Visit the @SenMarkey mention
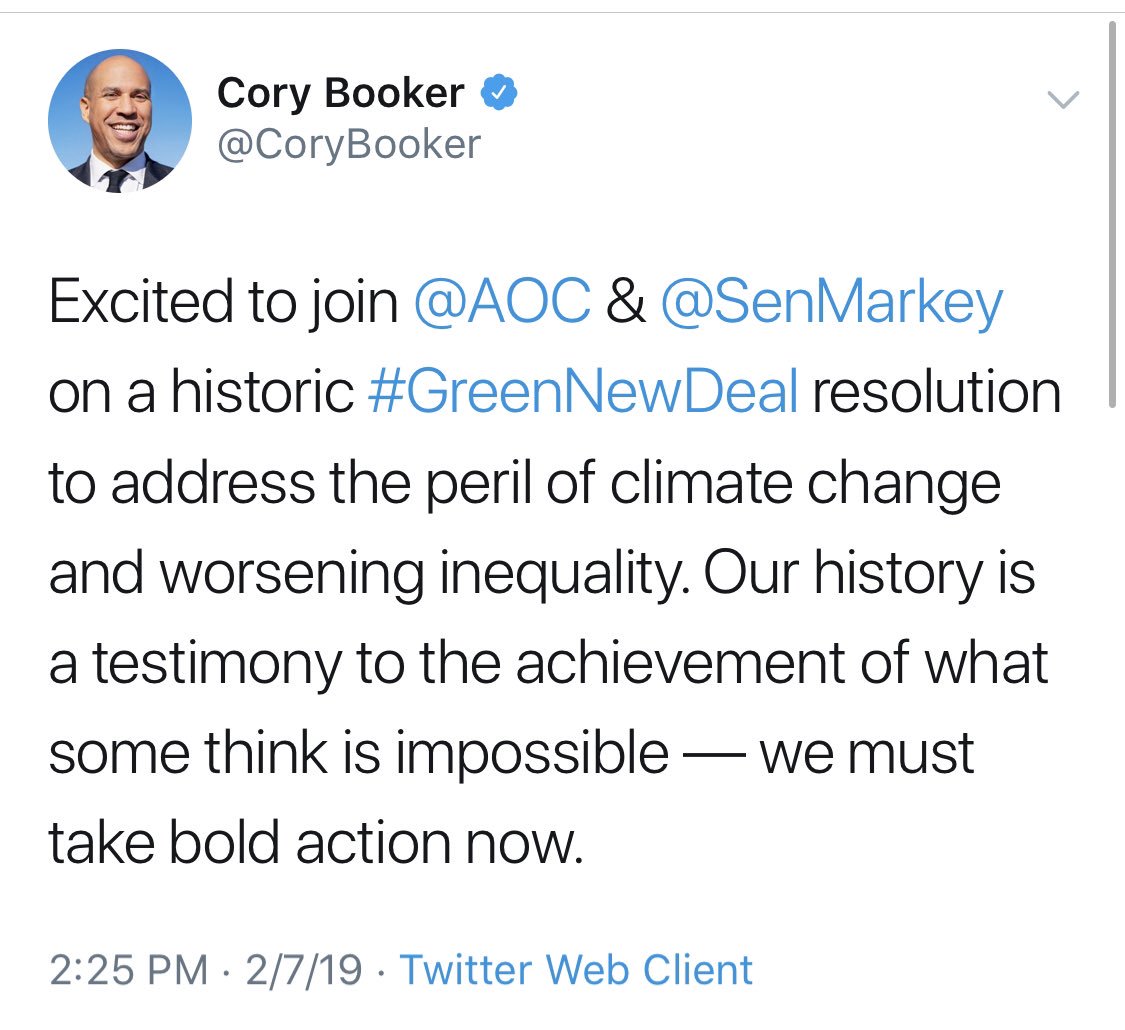 coord(830,303)
